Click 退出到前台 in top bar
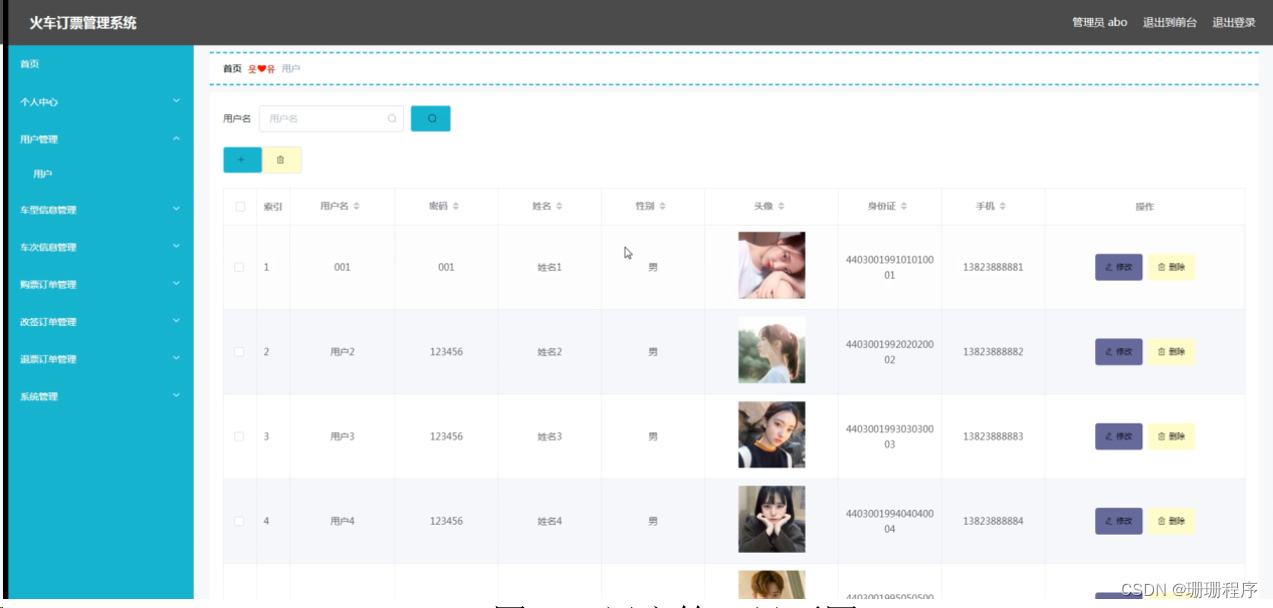Screen dimensions: 1273x608 pyautogui.click(x=1170, y=23)
